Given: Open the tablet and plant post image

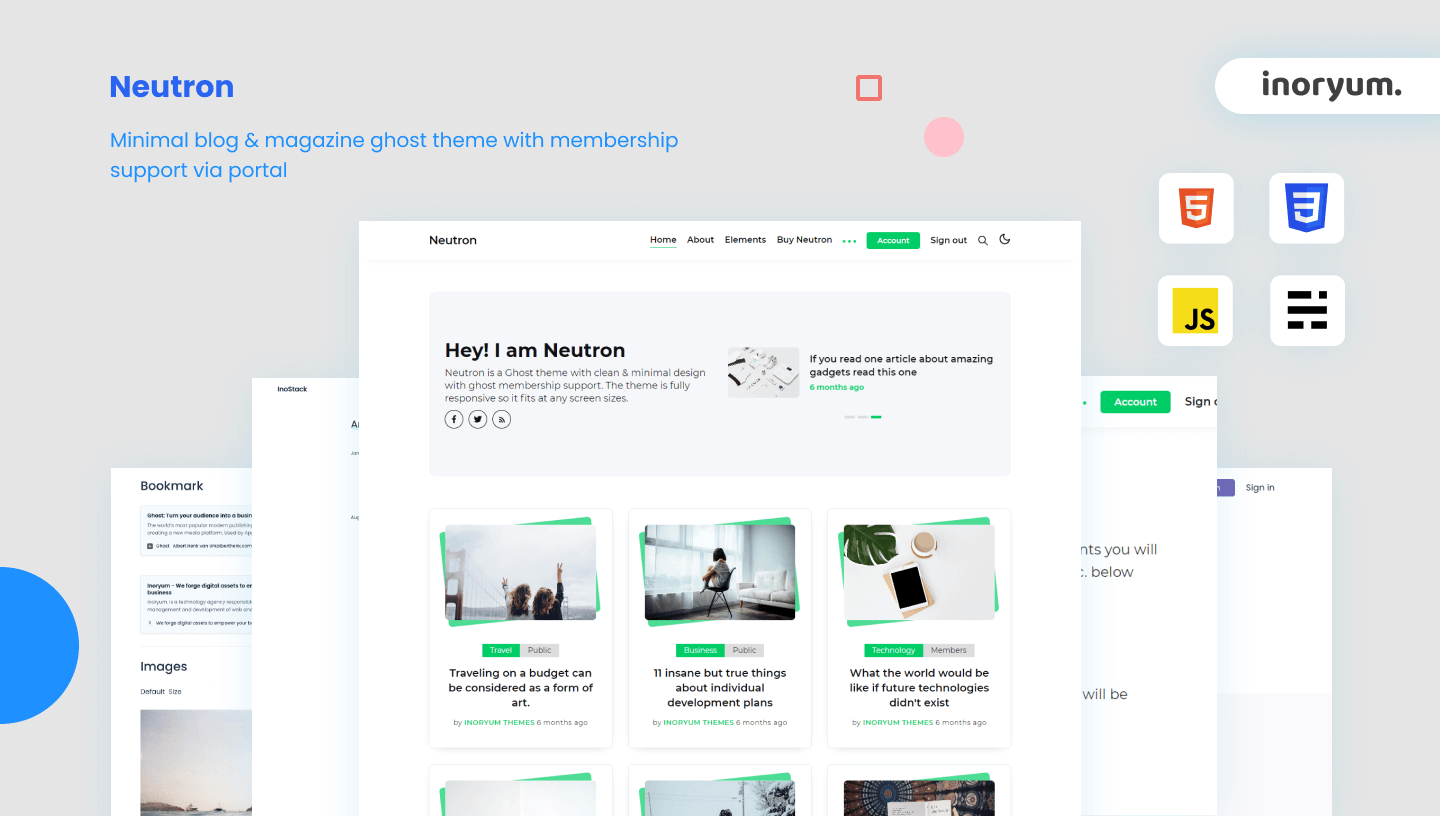Looking at the screenshot, I should tap(919, 572).
